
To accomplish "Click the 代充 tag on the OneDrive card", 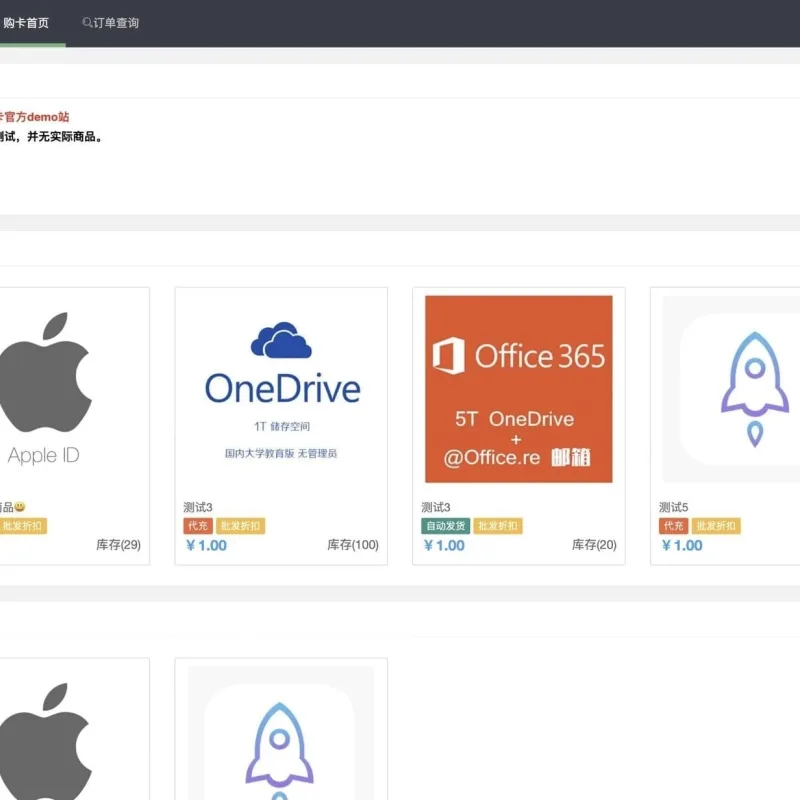I will pos(198,526).
